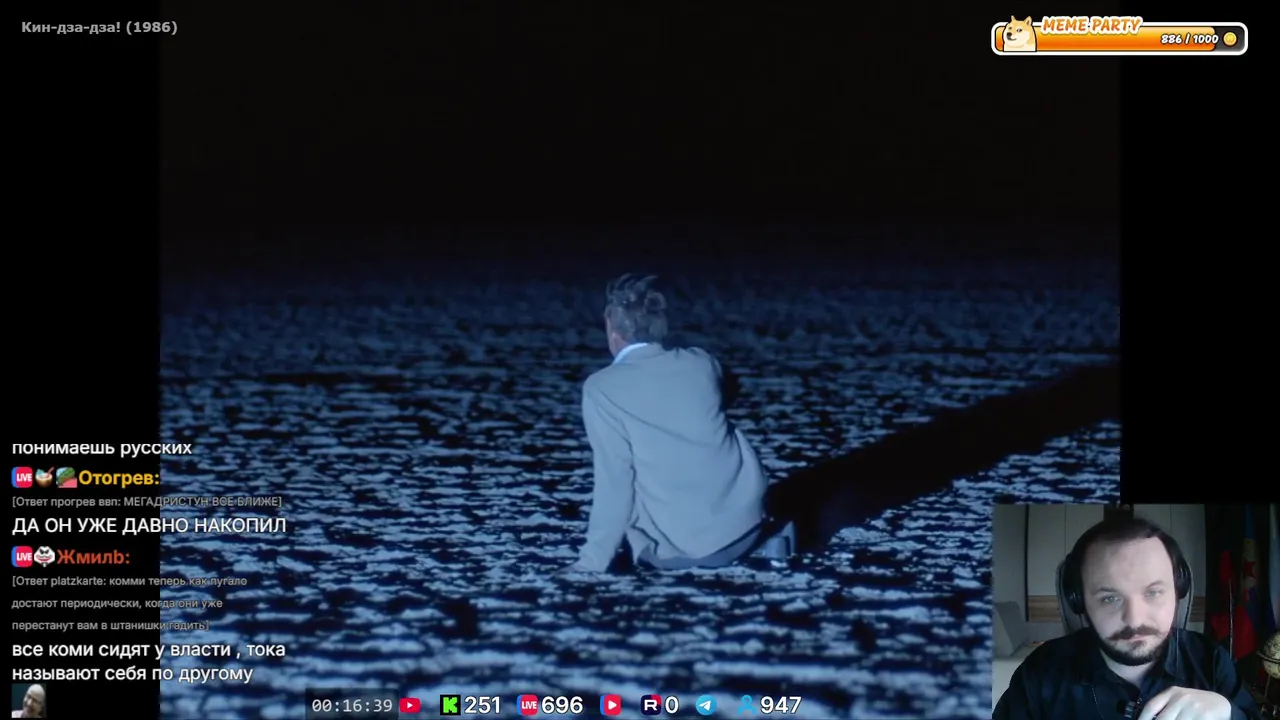1280x720 pixels.
Task: Click the message все коми сидят у власти
Action: click(x=148, y=661)
